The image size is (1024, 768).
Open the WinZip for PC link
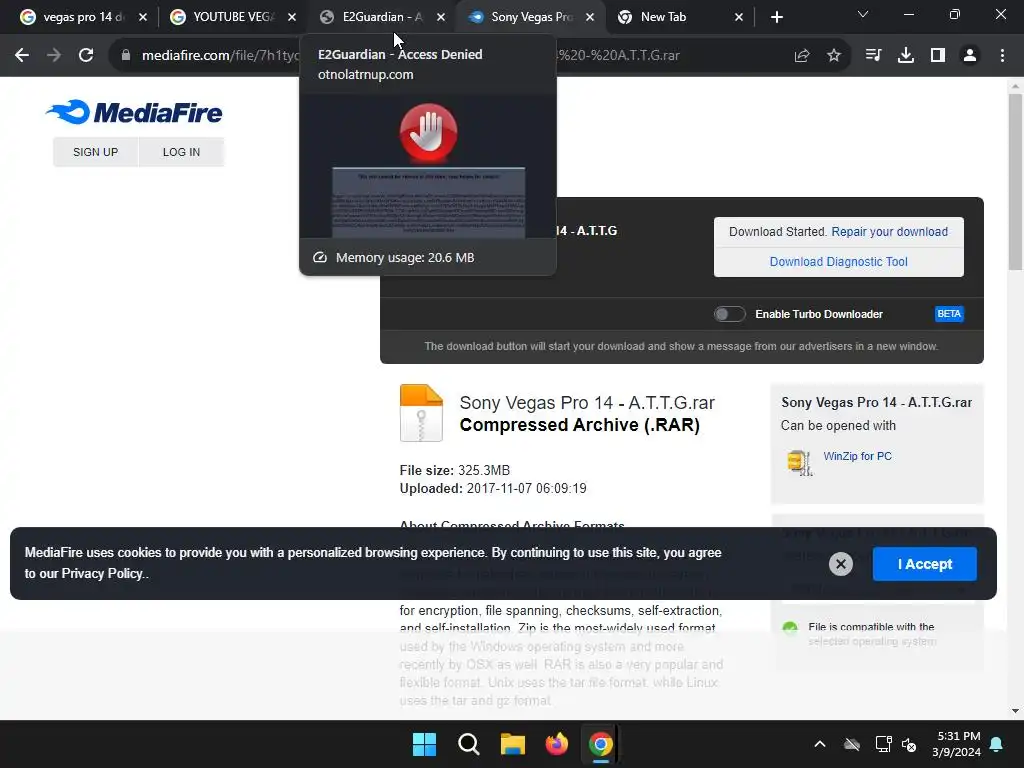coord(857,456)
